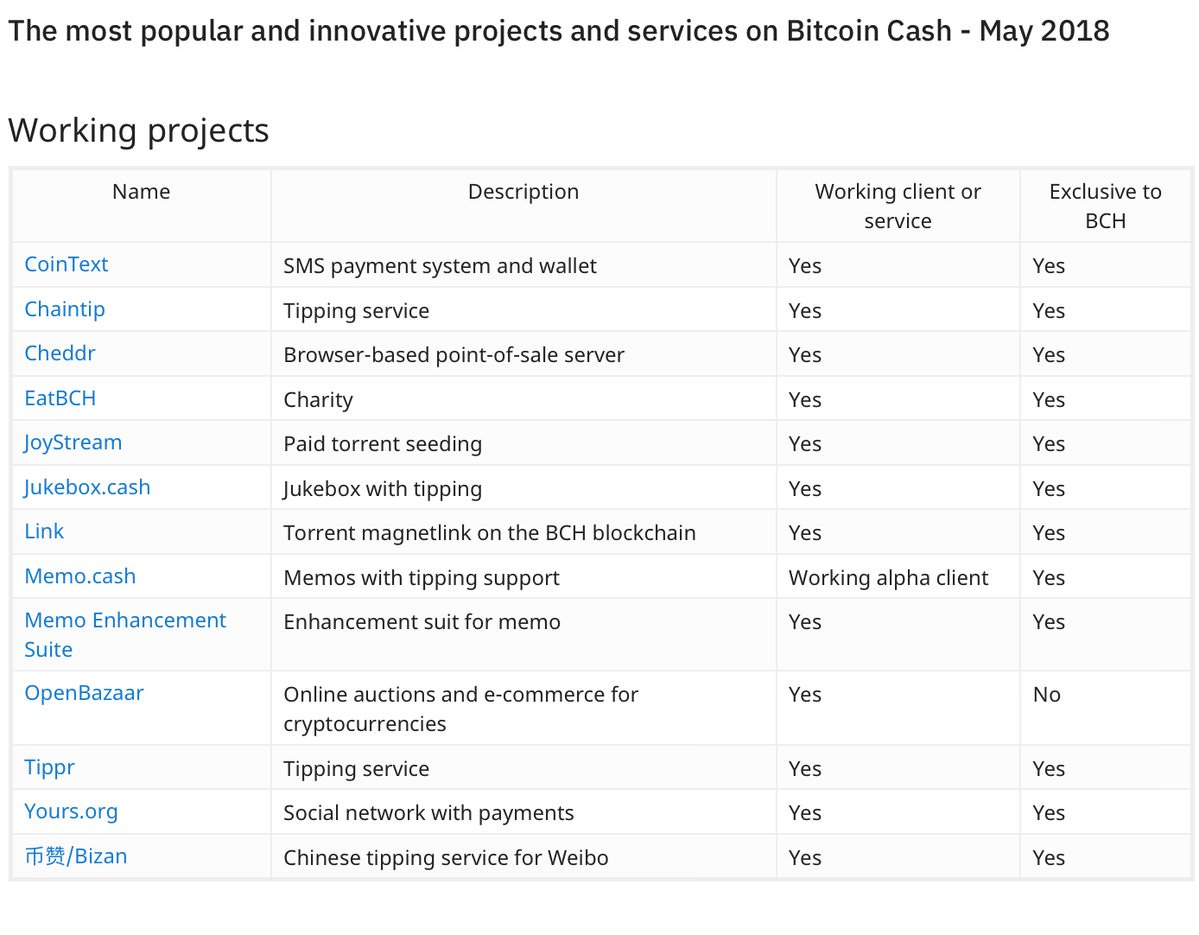The width and height of the screenshot is (1199, 935).
Task: Visit the OpenBazaar link
Action: tap(84, 693)
